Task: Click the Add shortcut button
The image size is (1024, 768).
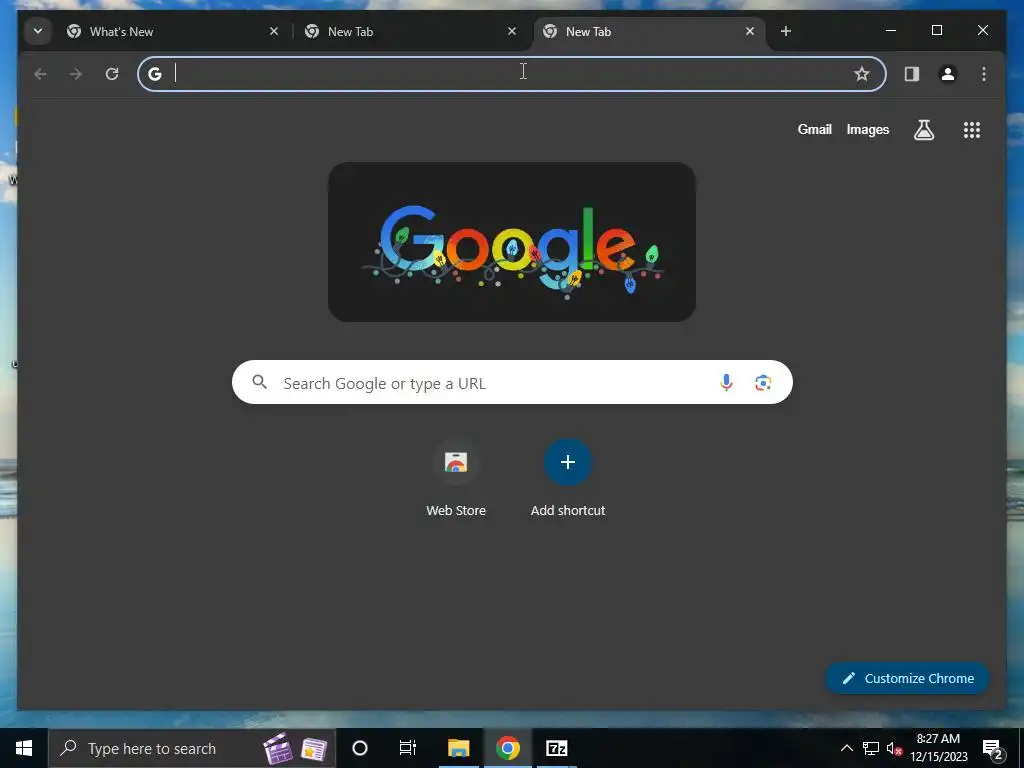Action: [x=568, y=479]
